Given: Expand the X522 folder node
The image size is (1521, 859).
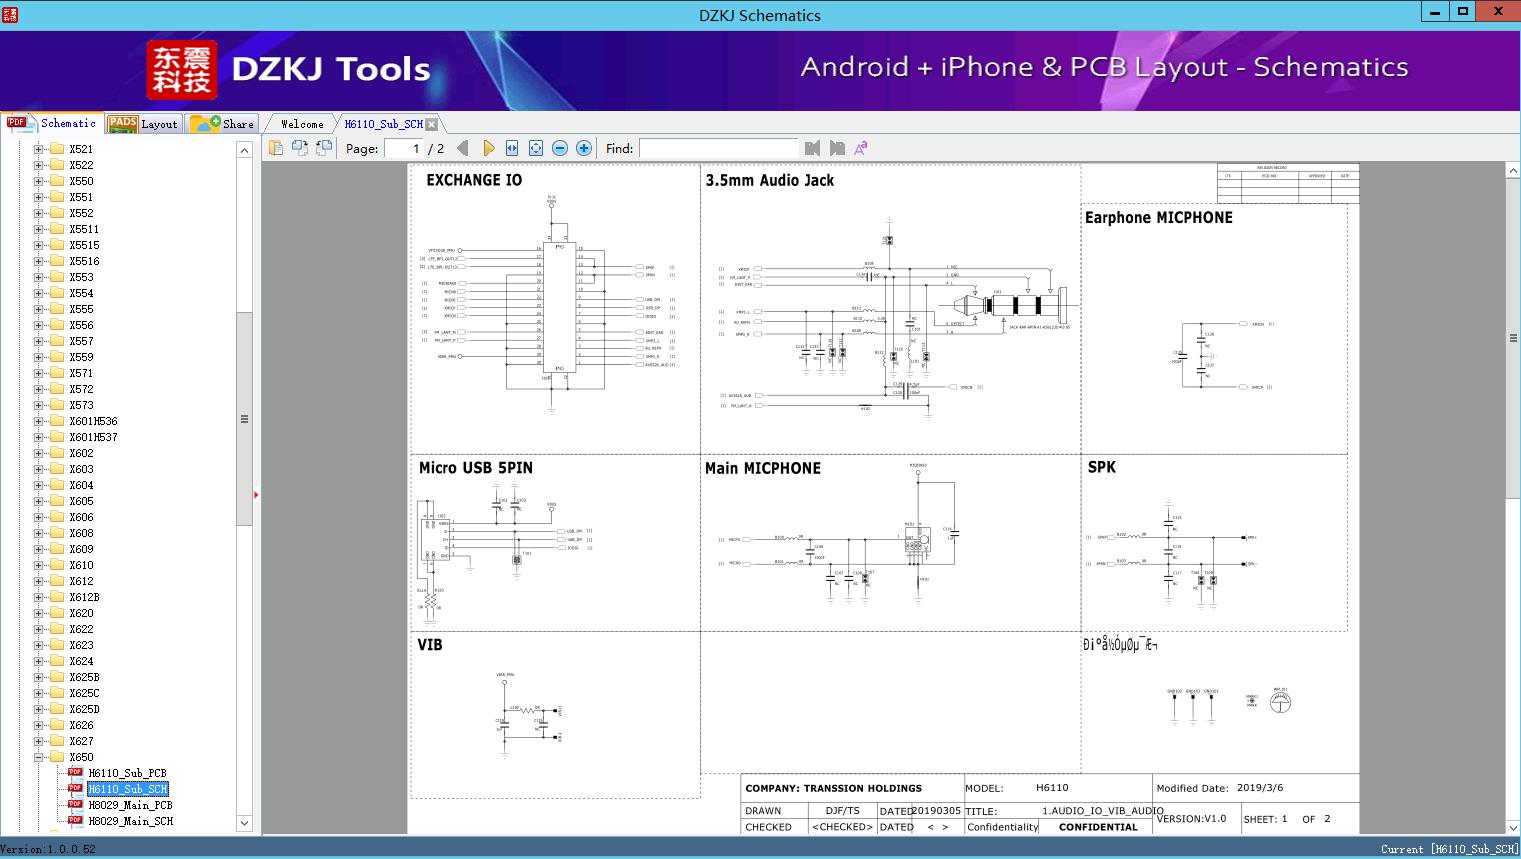Looking at the screenshot, I should (38, 165).
